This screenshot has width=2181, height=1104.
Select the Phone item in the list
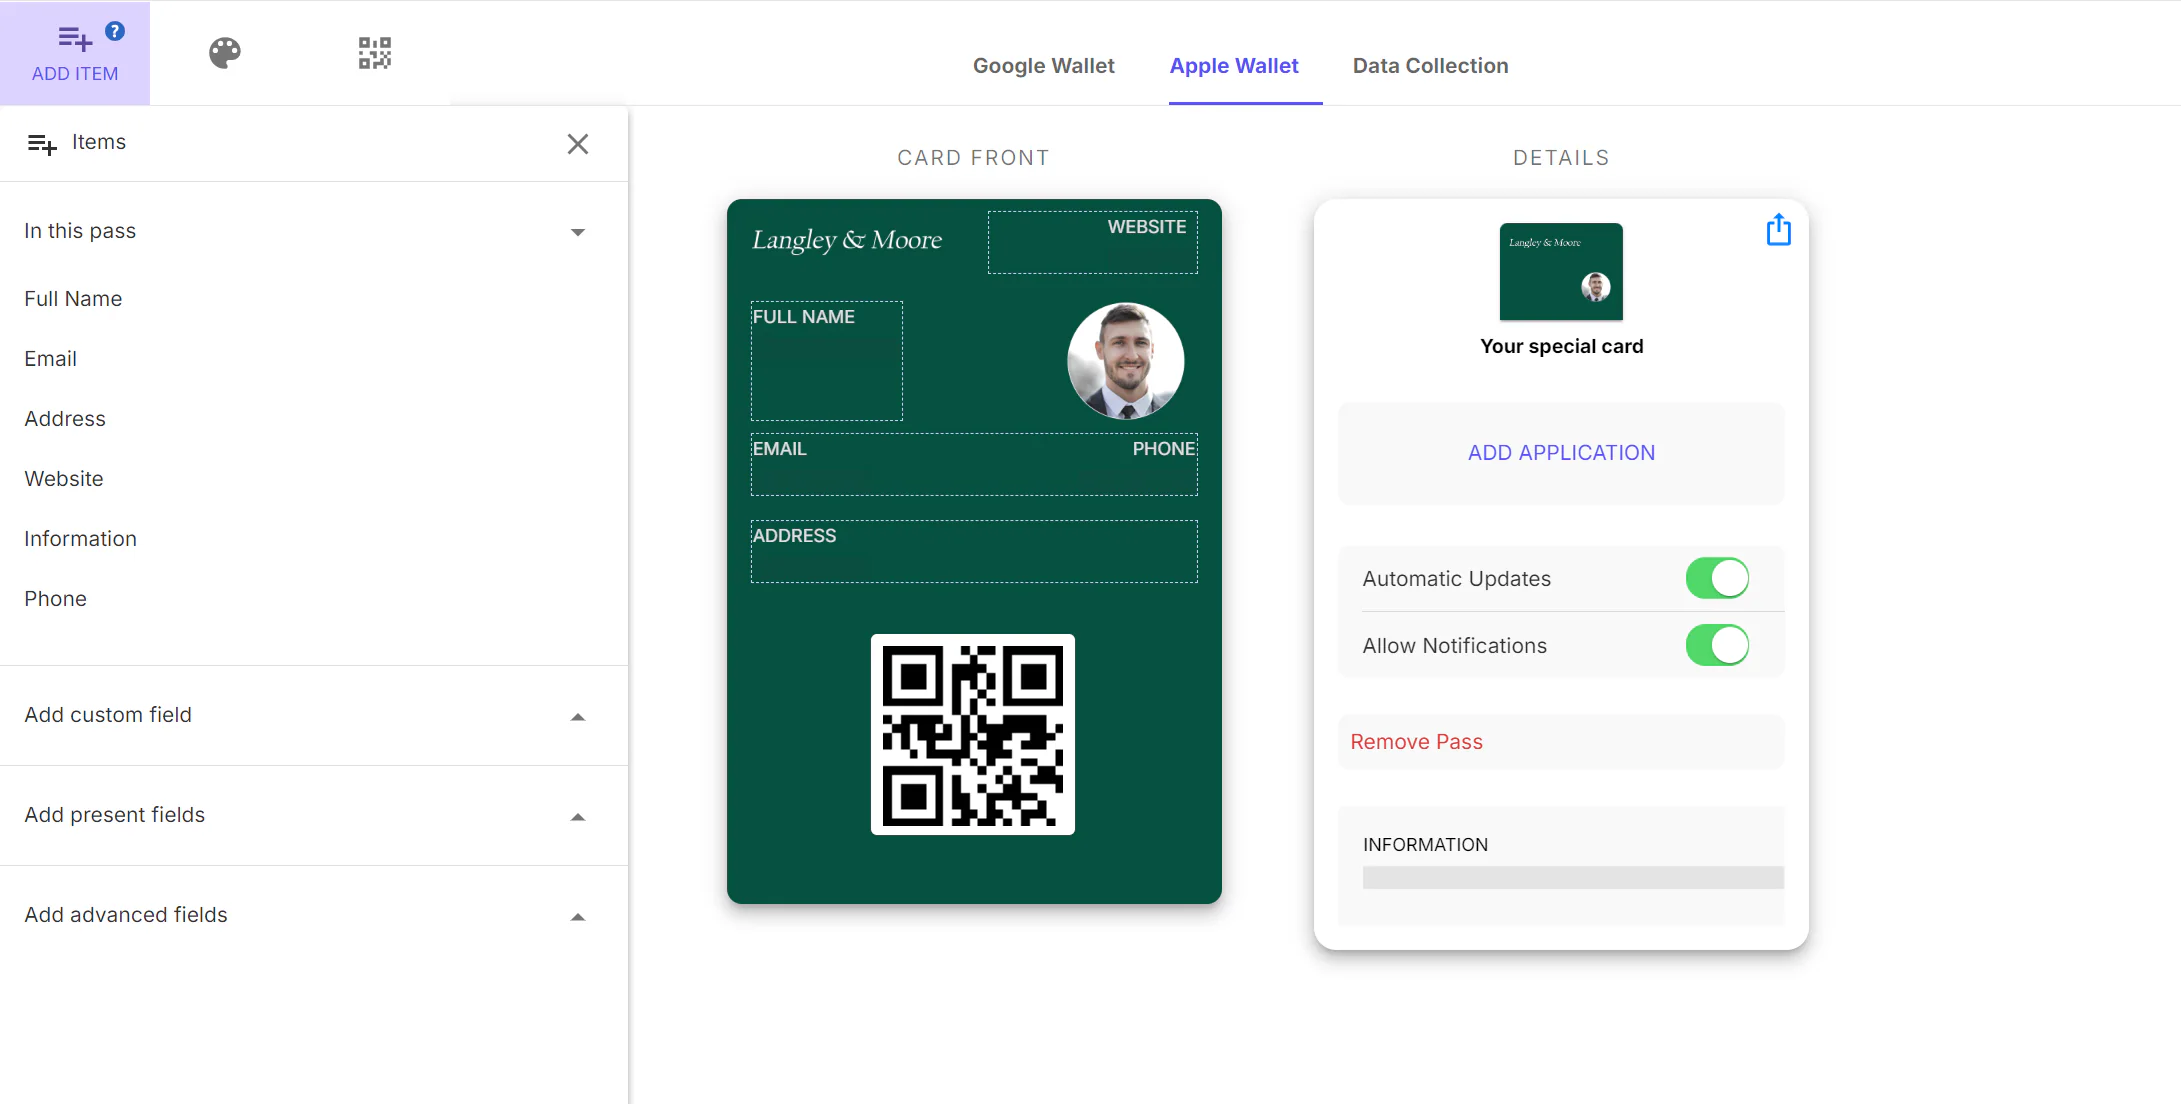point(55,599)
